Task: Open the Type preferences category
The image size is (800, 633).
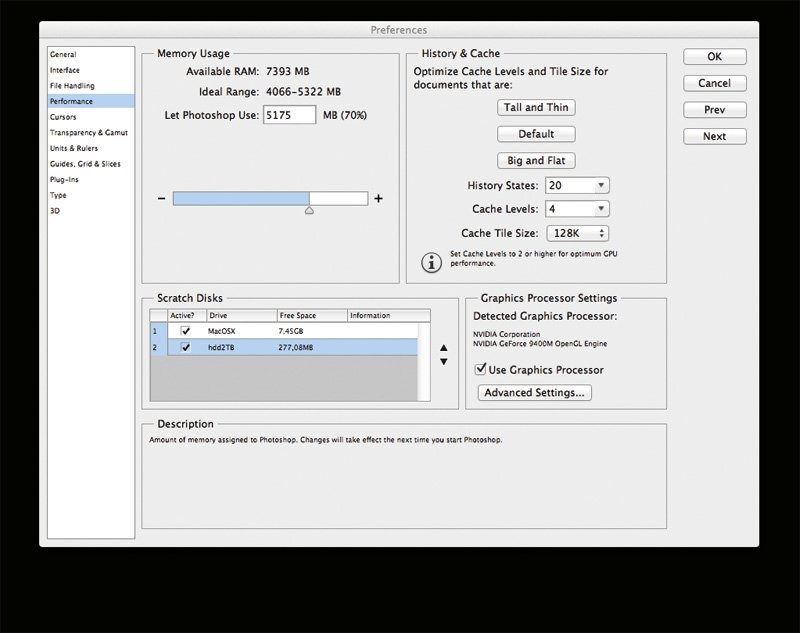Action: point(91,195)
